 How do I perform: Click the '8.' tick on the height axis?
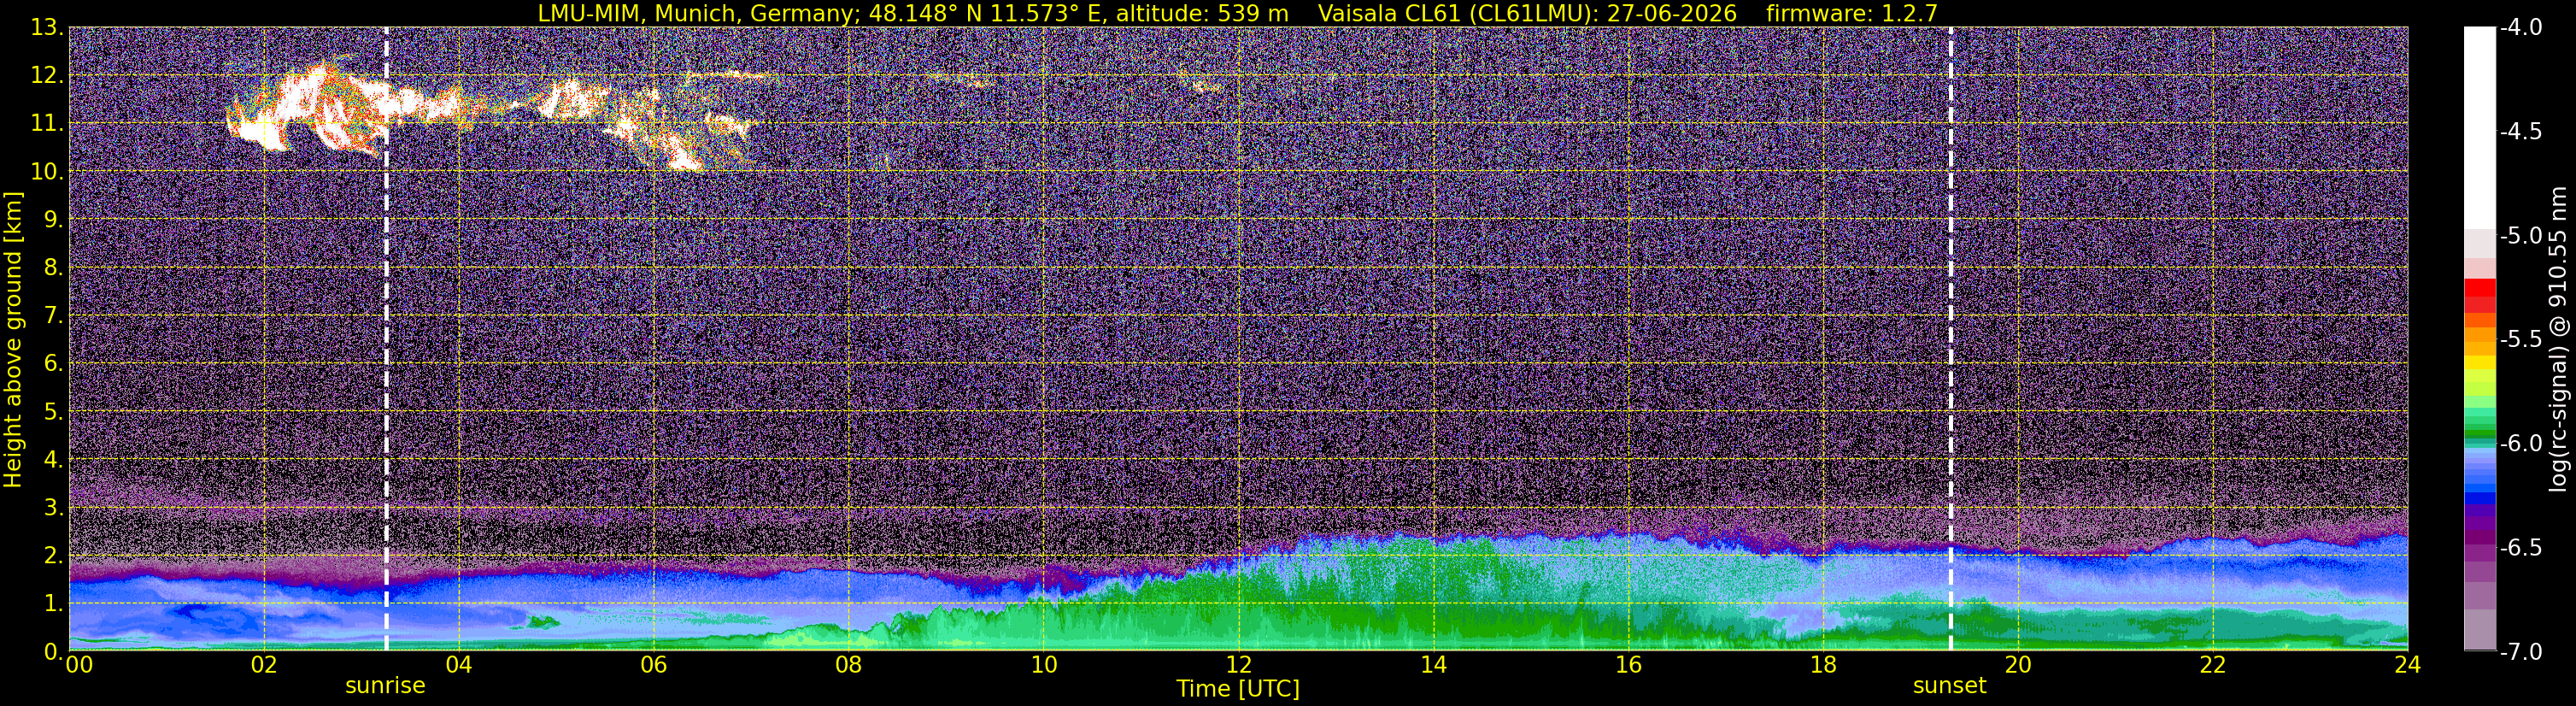point(54,268)
